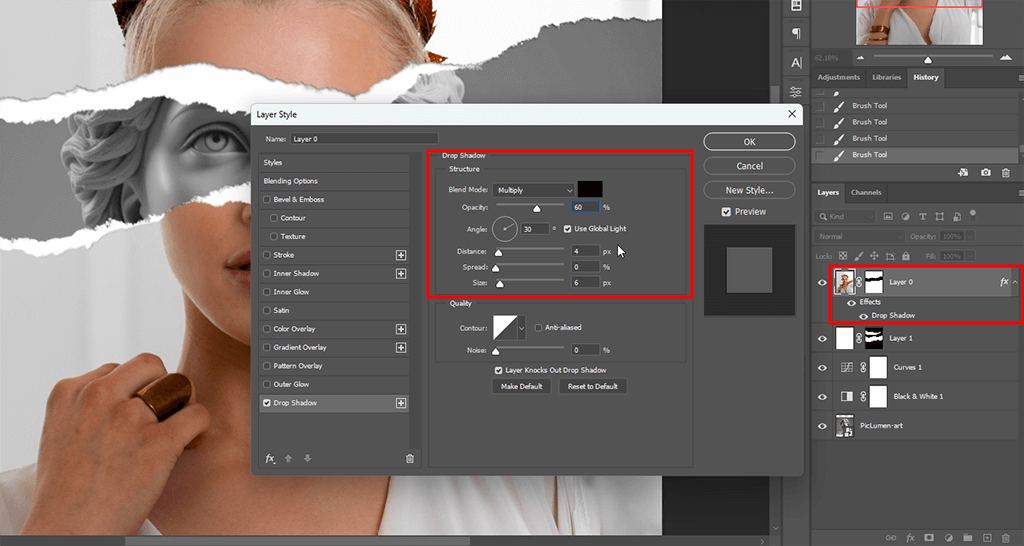Hide the Black & White 1 layer
This screenshot has width=1024, height=546.
pos(822,396)
